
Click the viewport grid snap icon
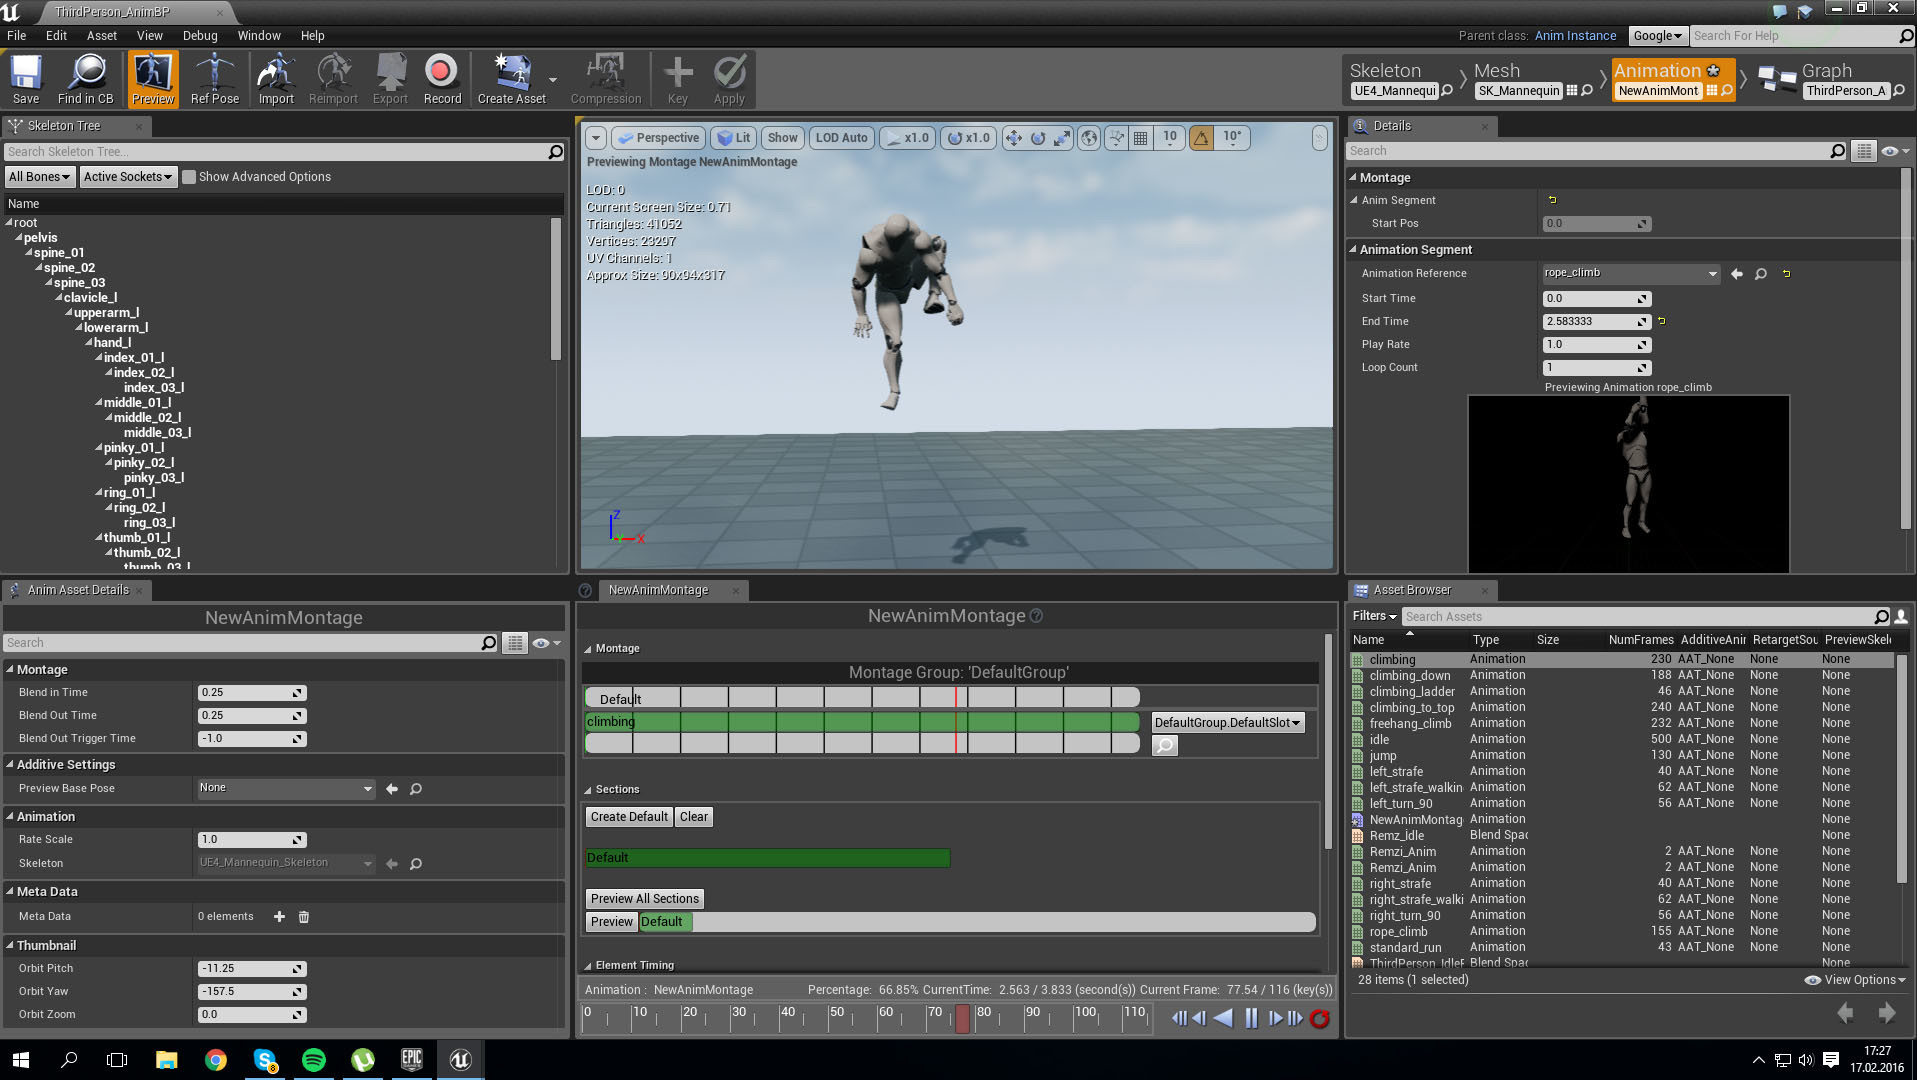point(1140,138)
